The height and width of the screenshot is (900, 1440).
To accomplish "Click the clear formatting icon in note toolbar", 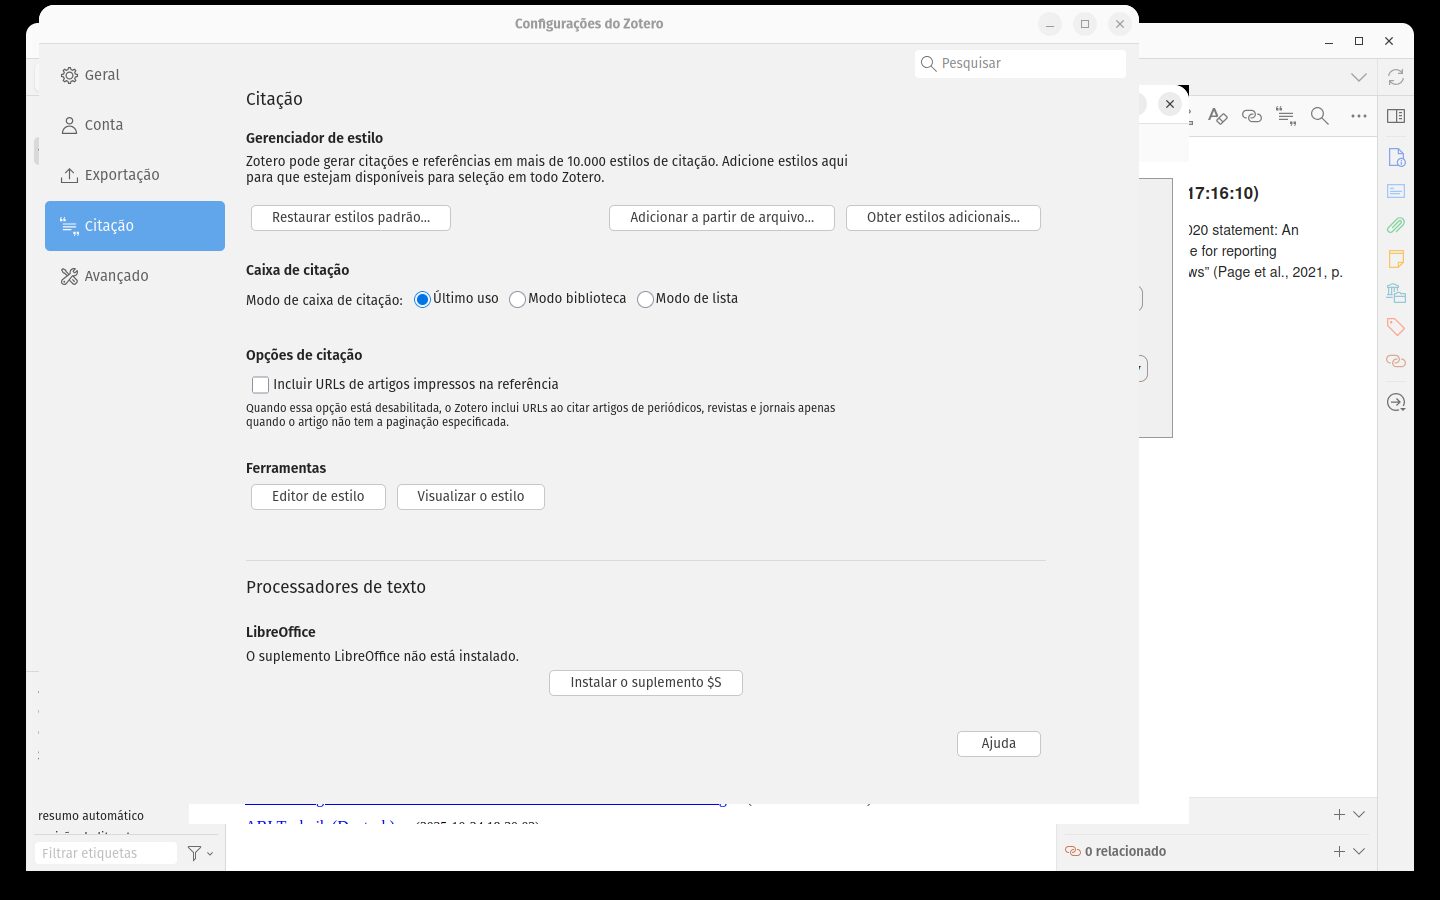I will (x=1217, y=116).
